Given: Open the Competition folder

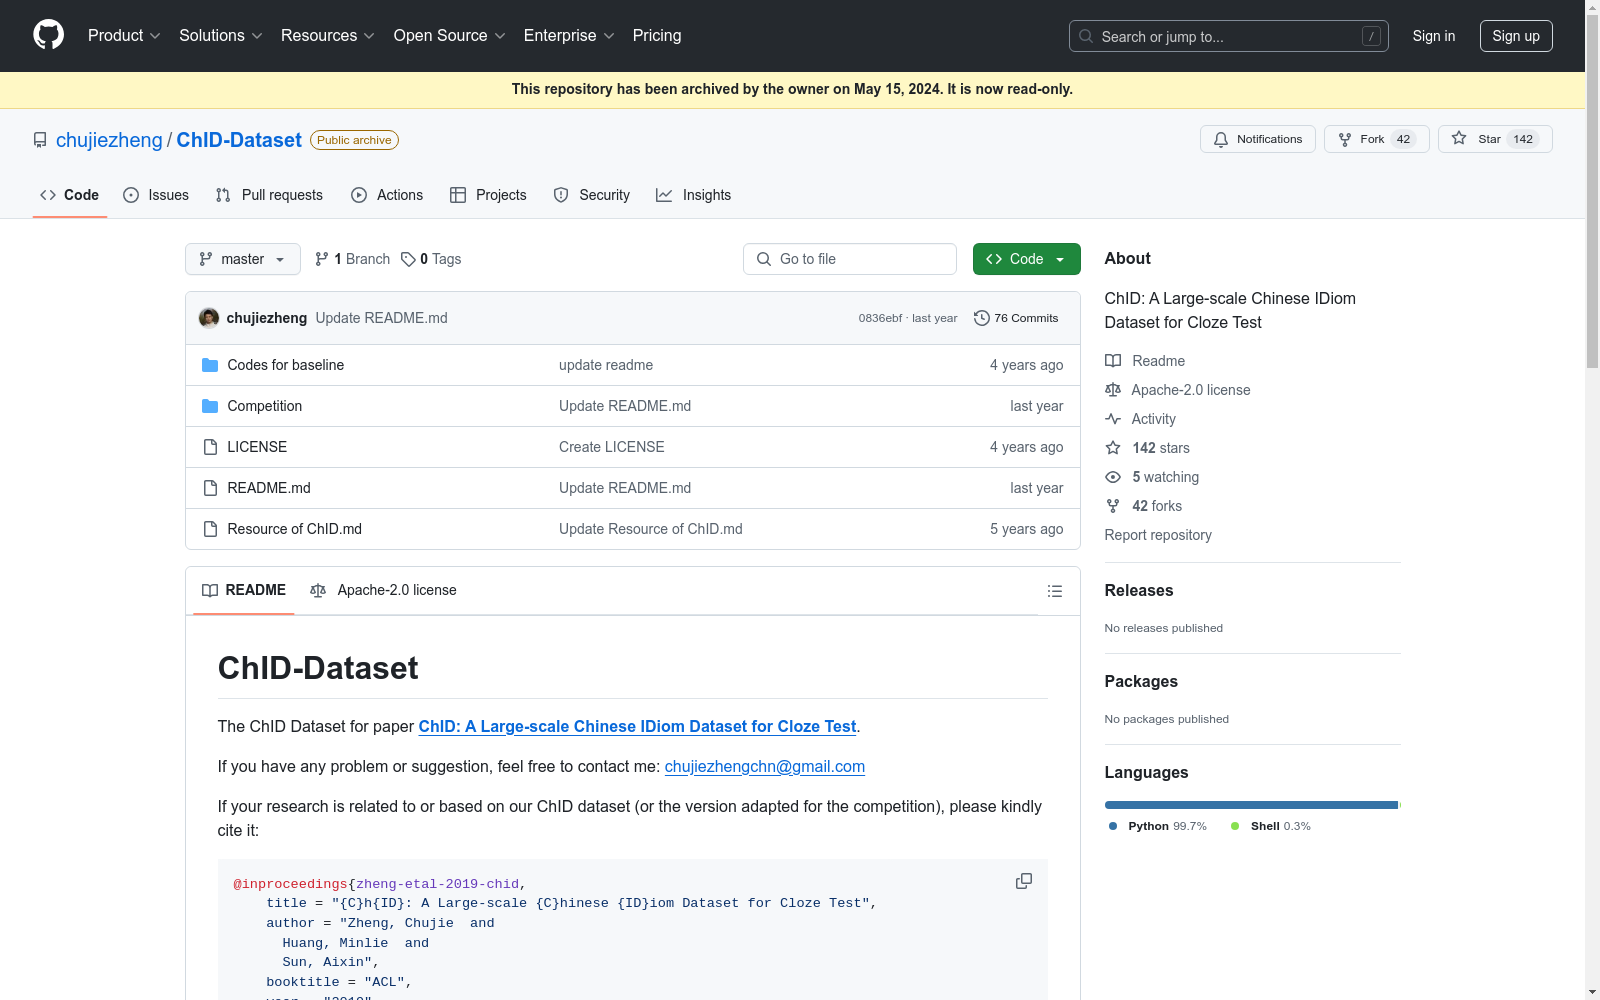Looking at the screenshot, I should 264,406.
